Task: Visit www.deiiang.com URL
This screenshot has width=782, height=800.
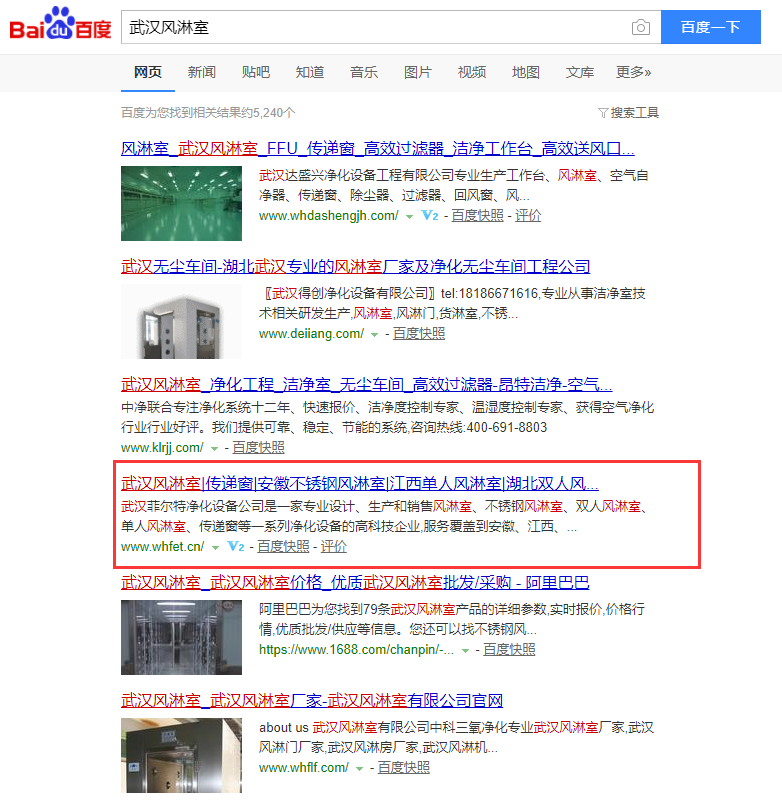Action: point(311,334)
